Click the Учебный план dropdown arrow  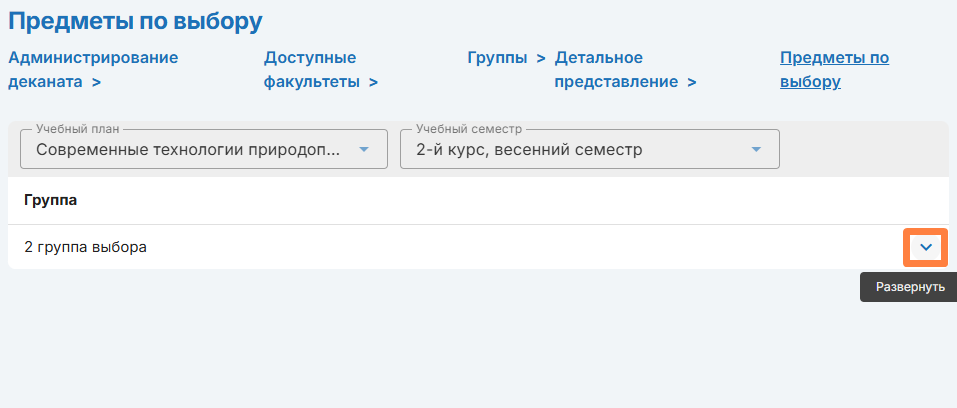[x=364, y=150]
